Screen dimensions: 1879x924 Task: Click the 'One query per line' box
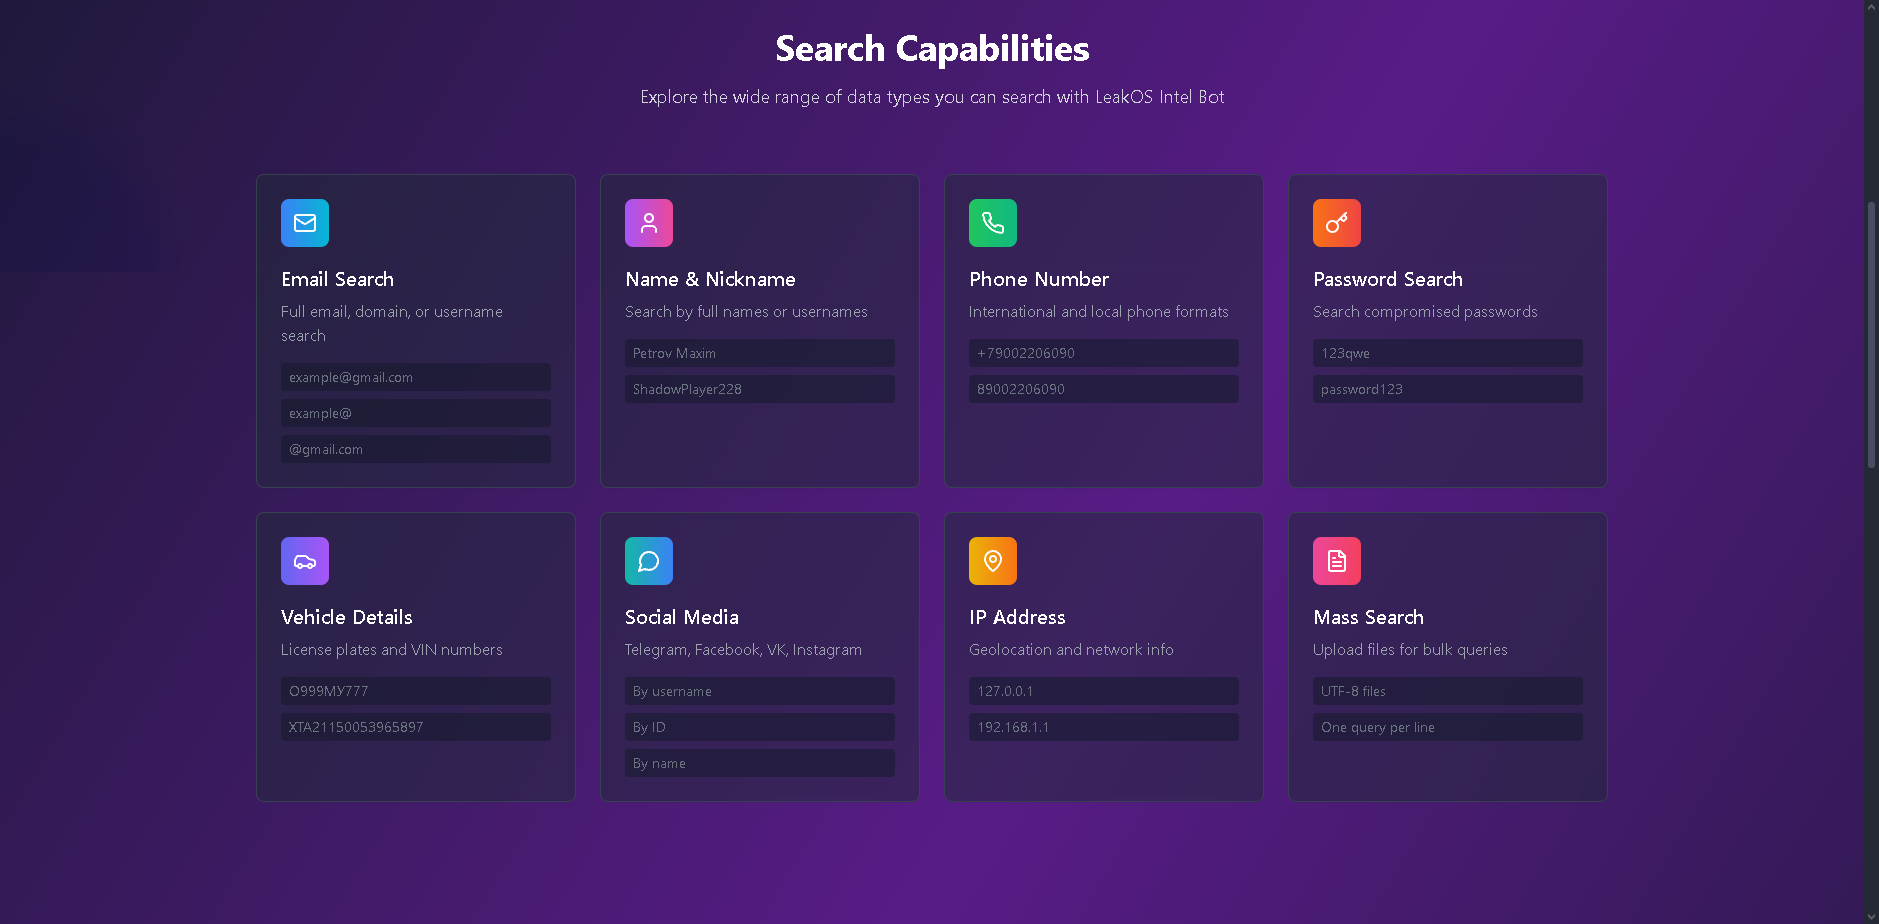point(1448,727)
